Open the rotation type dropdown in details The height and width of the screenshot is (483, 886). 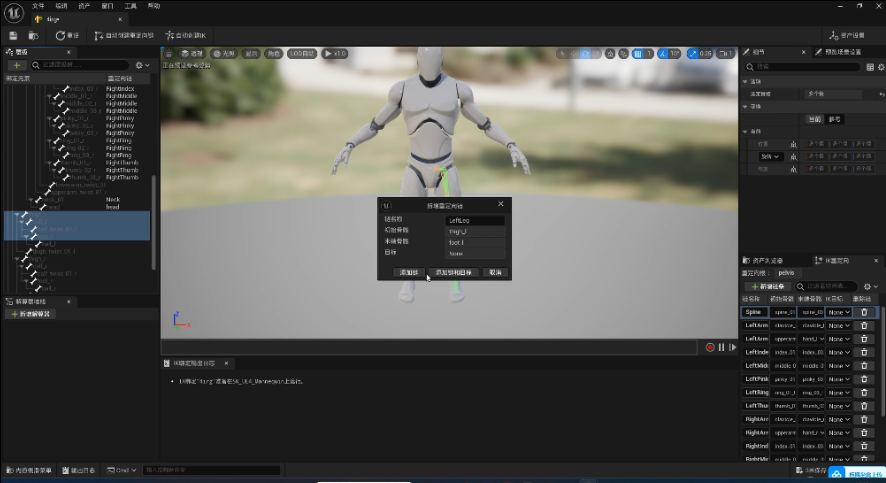tap(770, 156)
